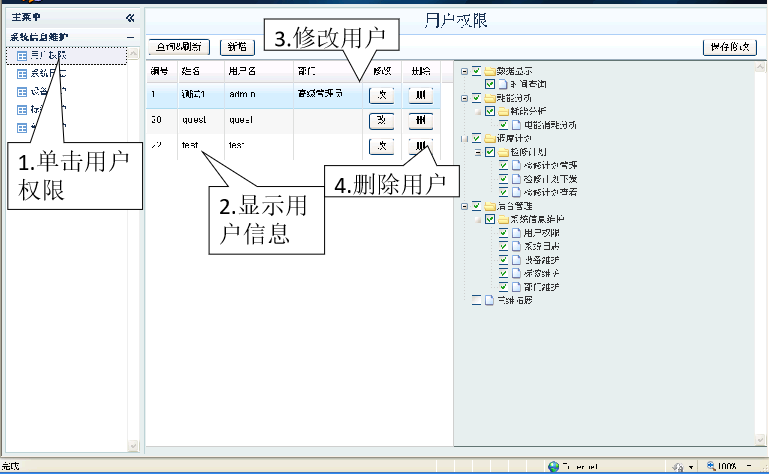Click the 删 button in admin row
769x475 pixels.
[421, 95]
